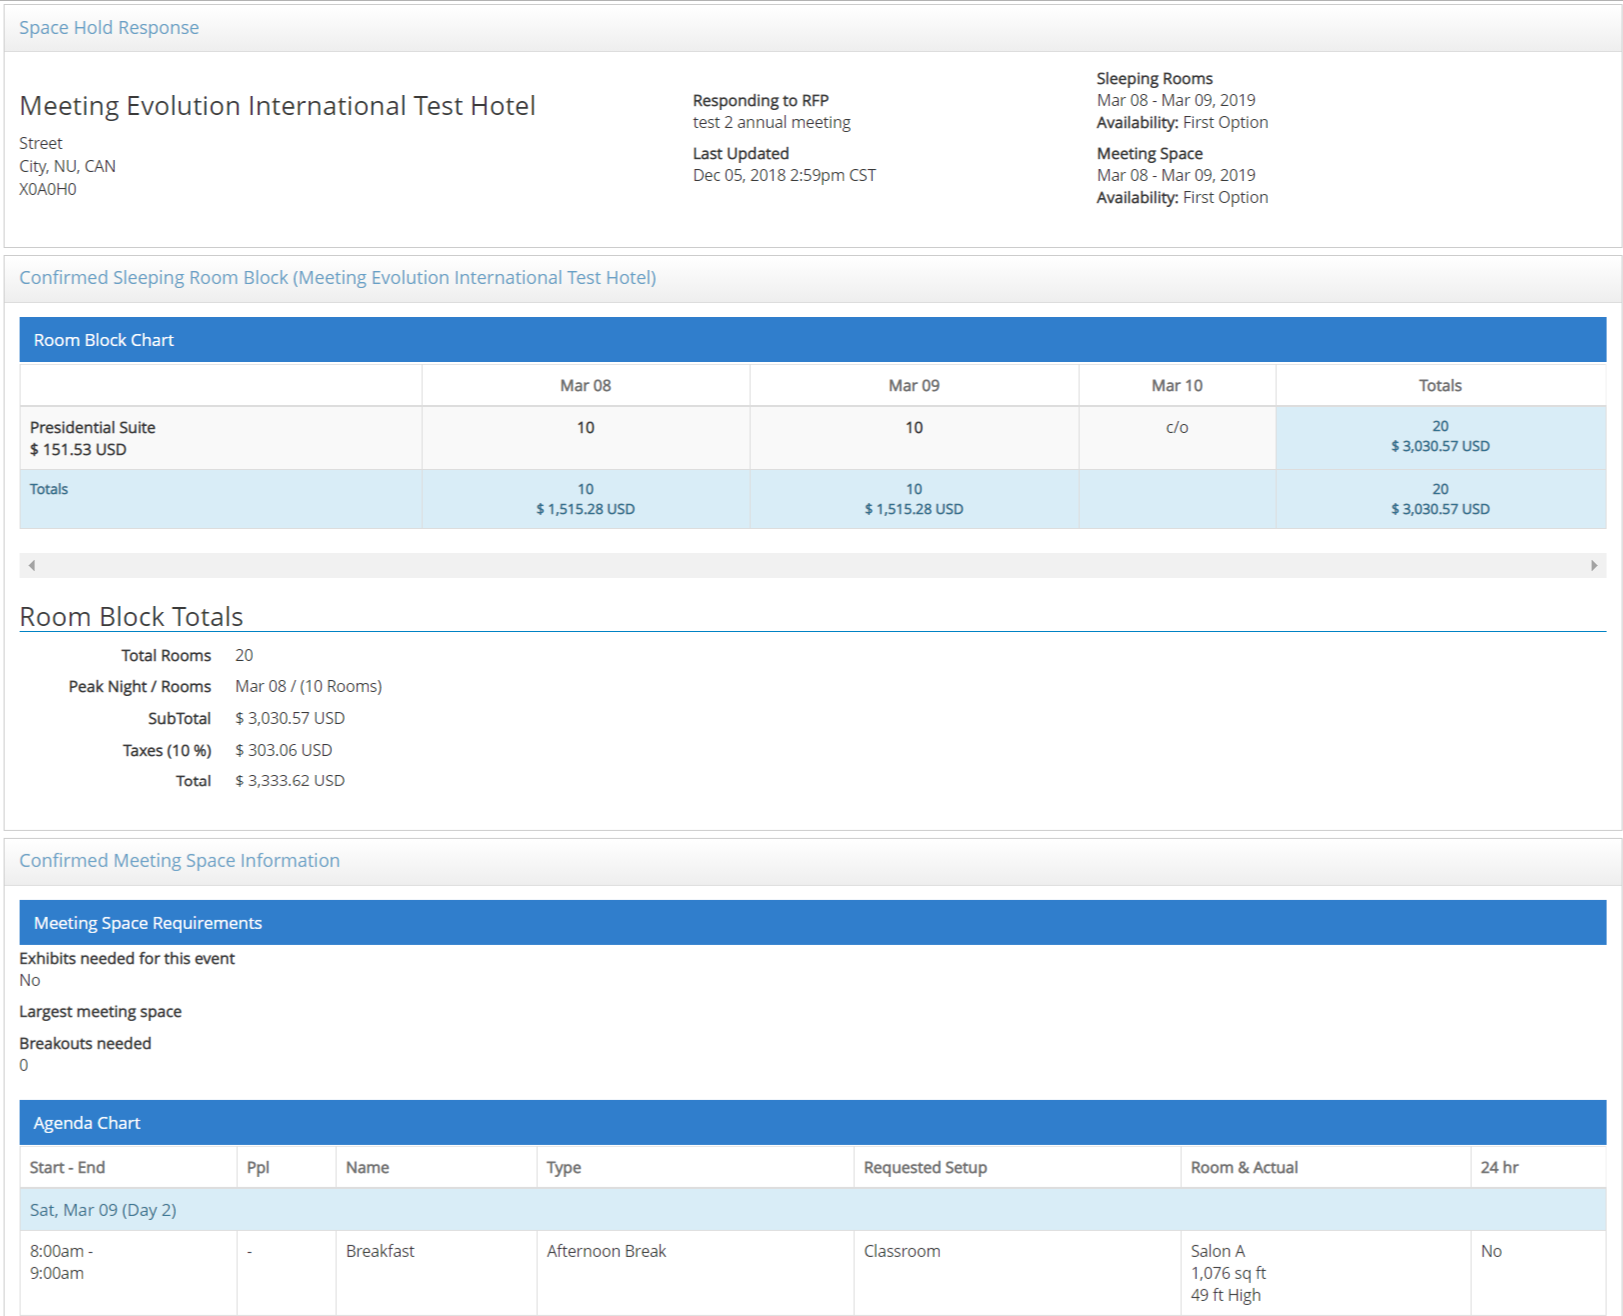Click the Meeting Space Requirements header bar

pyautogui.click(x=812, y=923)
